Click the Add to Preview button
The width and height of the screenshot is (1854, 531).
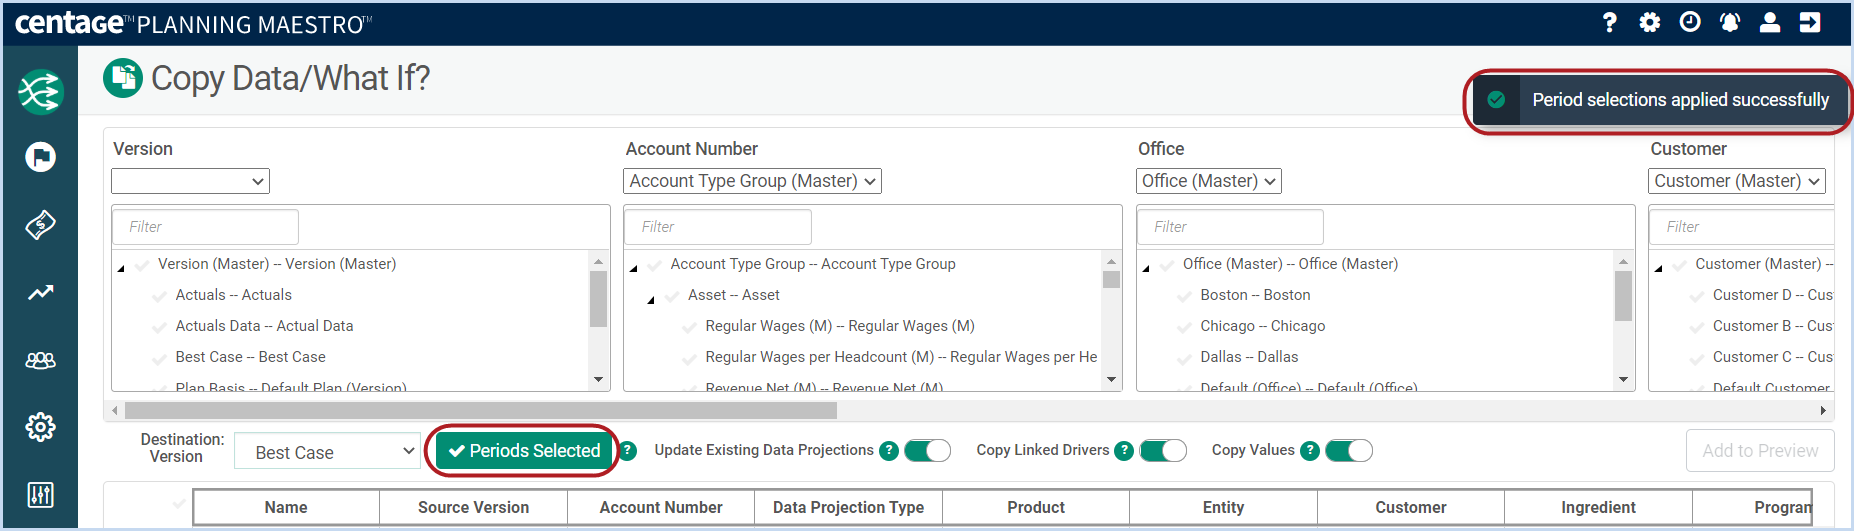[1760, 451]
